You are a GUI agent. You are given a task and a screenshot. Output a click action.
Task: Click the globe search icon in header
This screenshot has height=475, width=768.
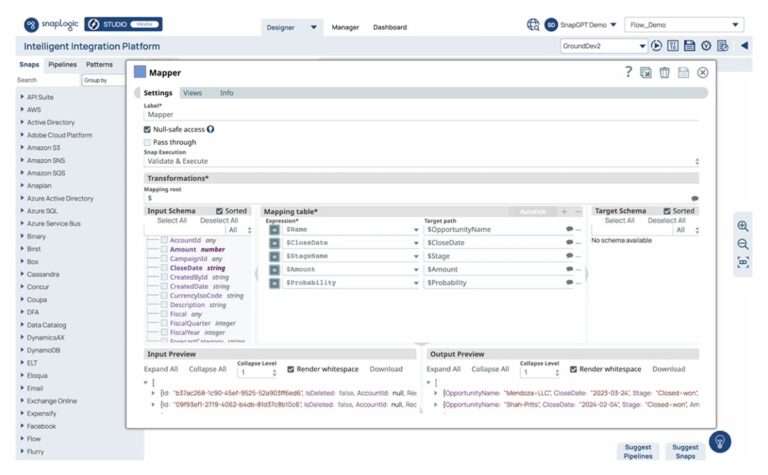(x=532, y=25)
